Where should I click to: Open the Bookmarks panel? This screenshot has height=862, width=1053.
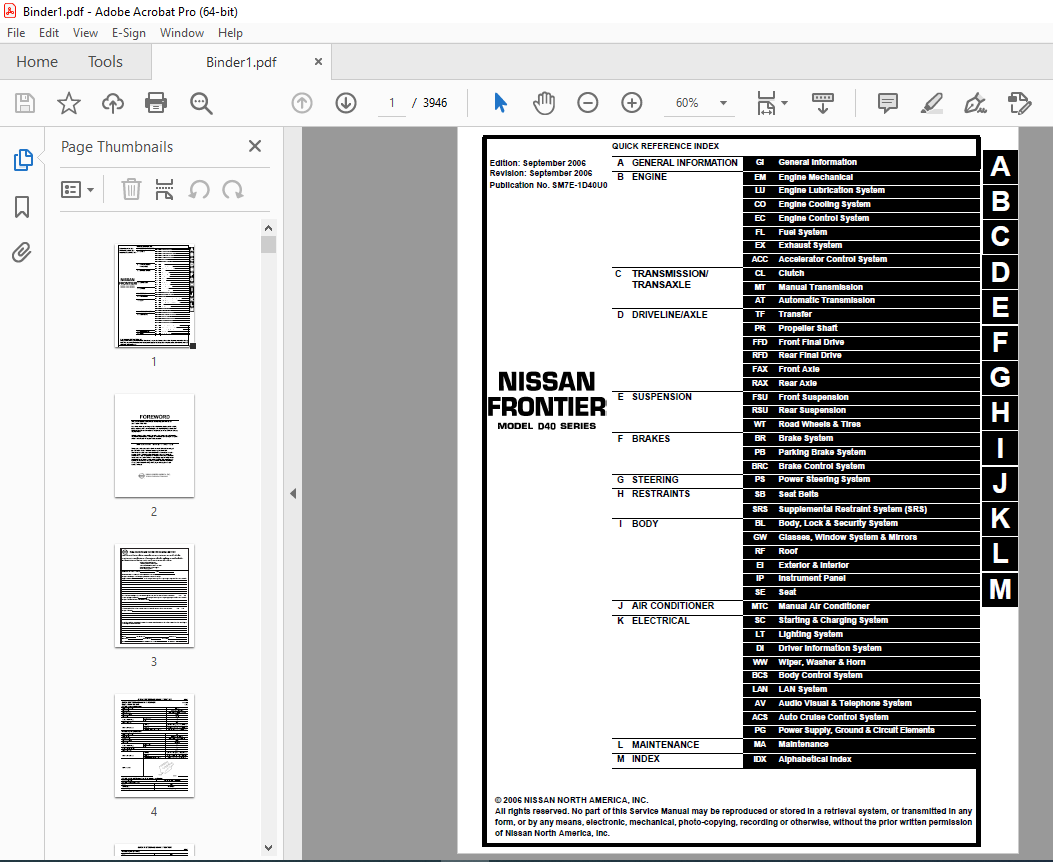pyautogui.click(x=21, y=207)
